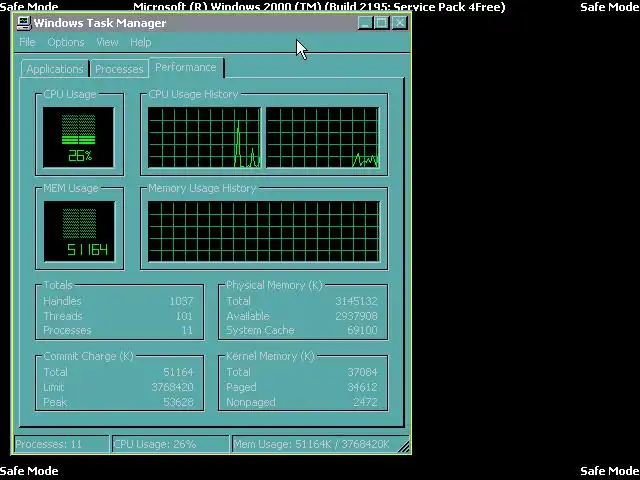Switch to the Applications tab
640x480 pixels.
coord(55,69)
